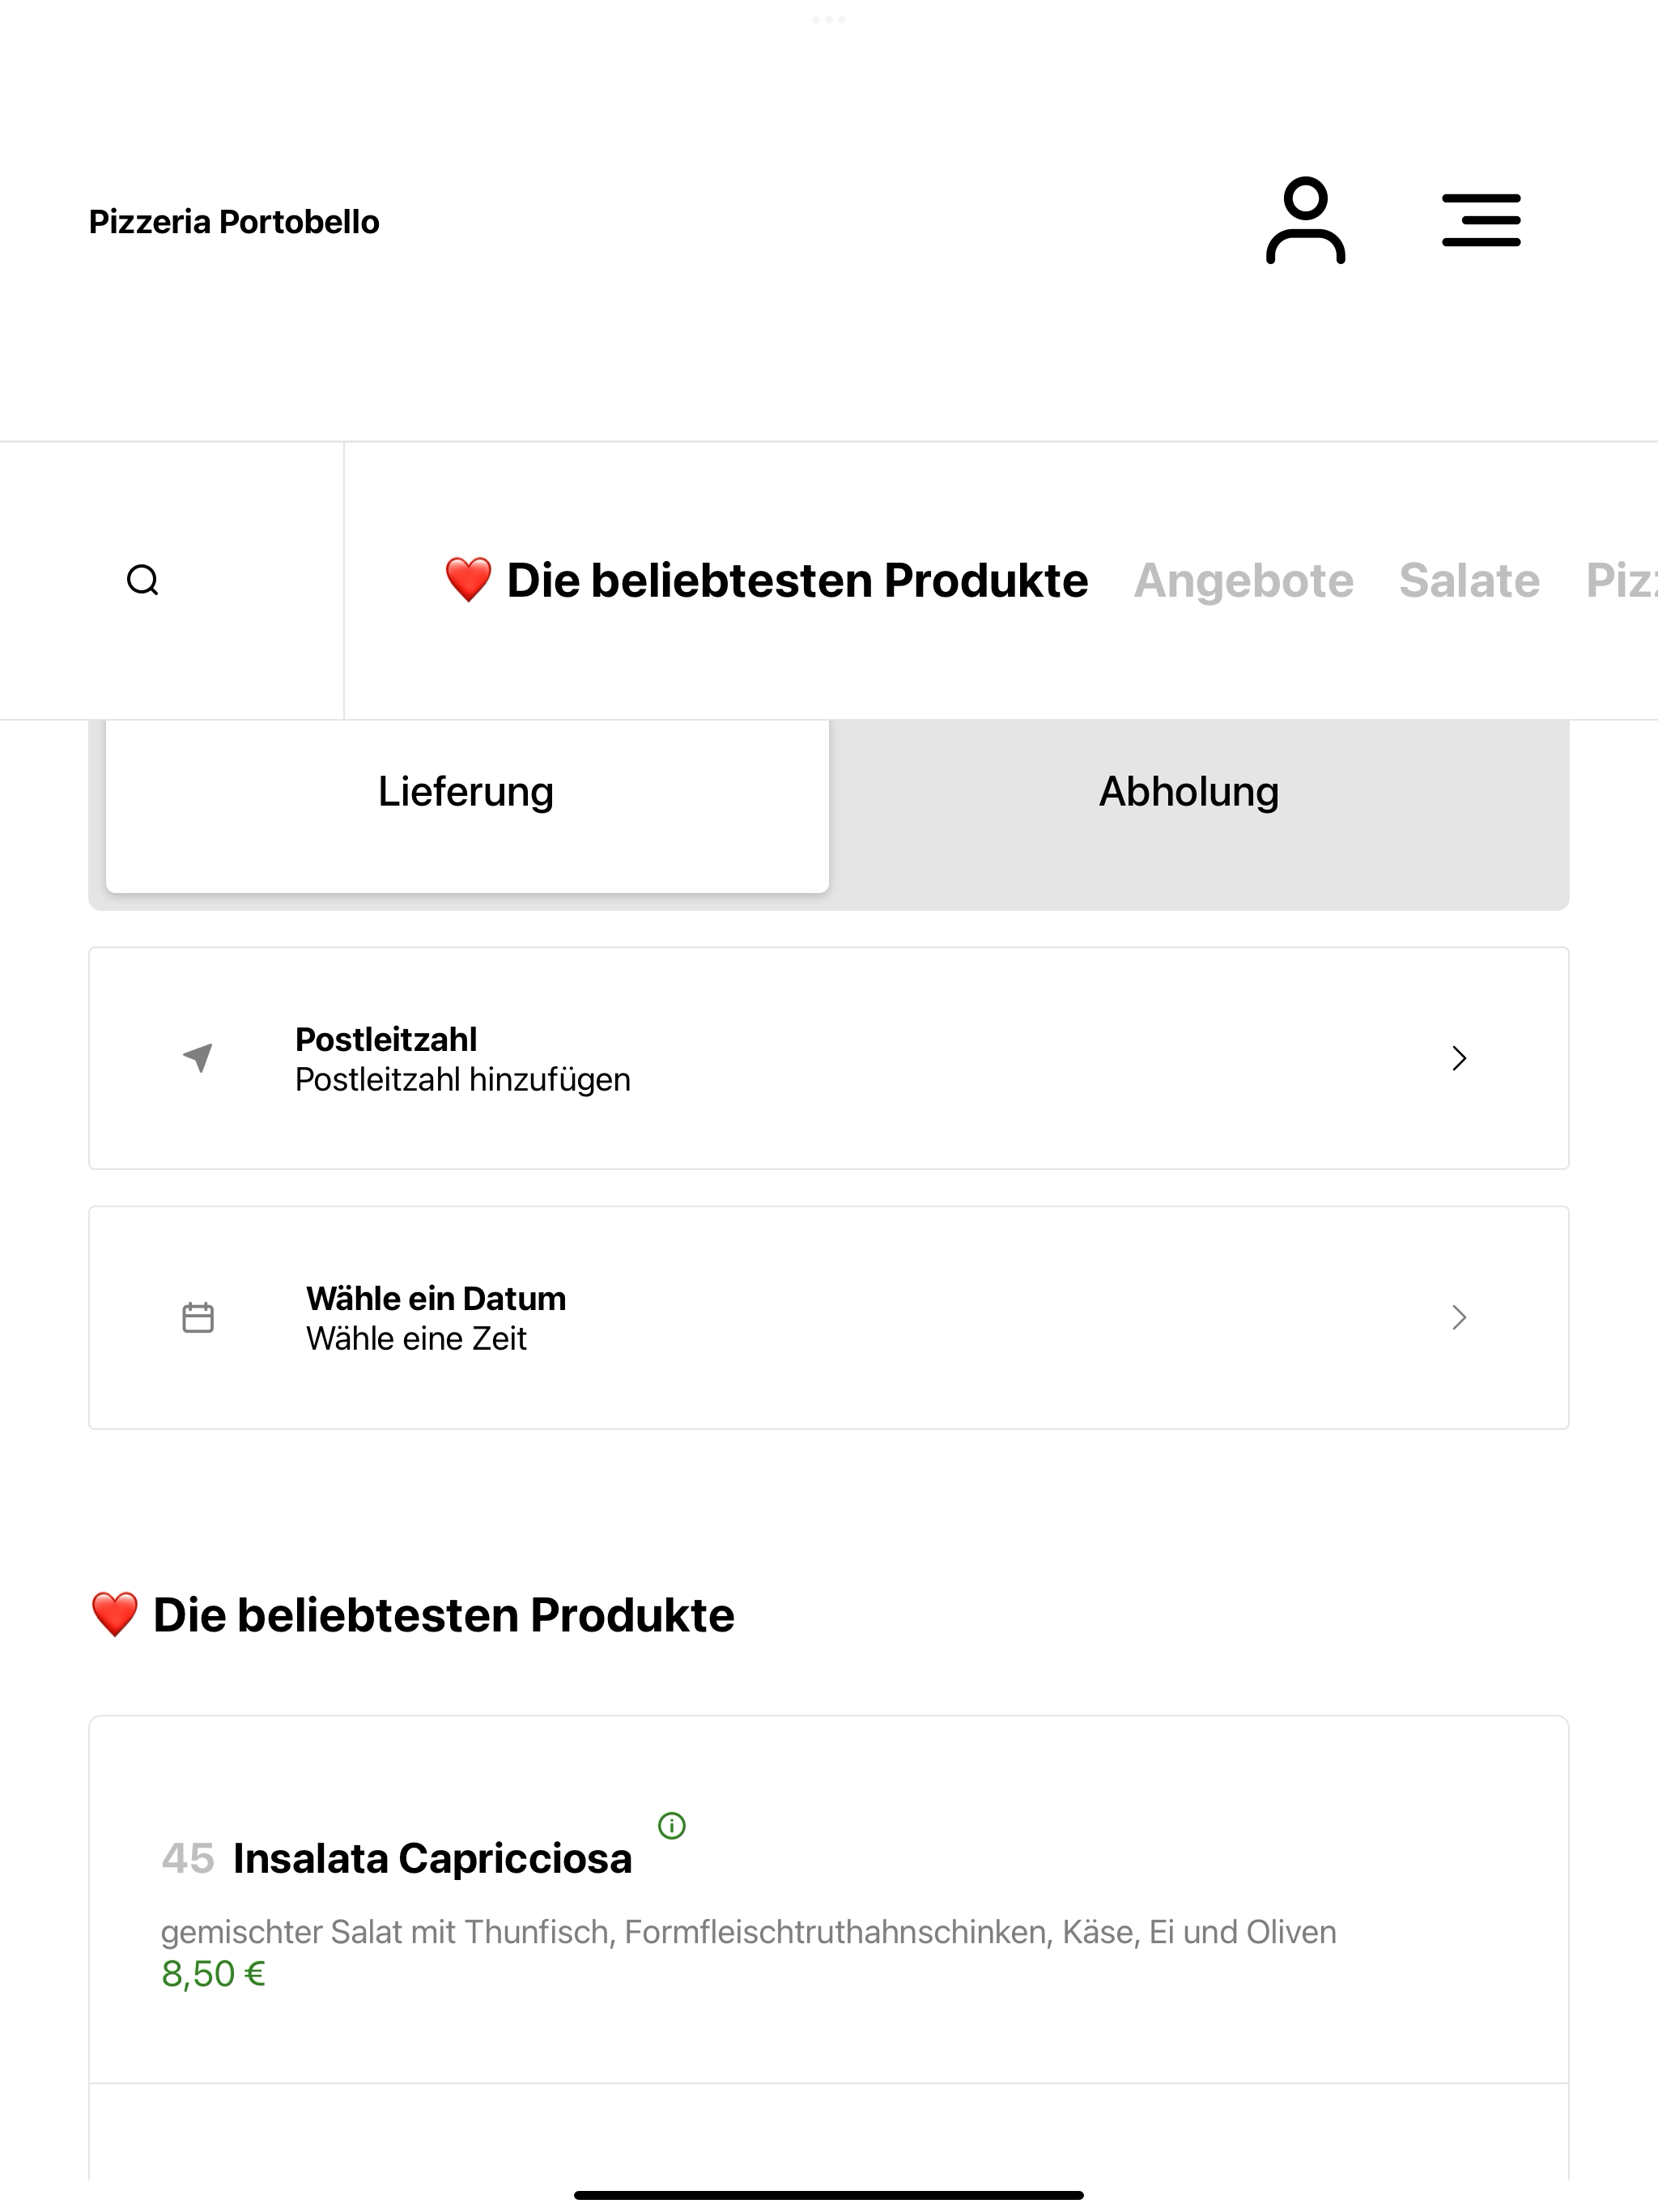Click the heart emoji in category bar
Viewport: 1658px width, 2212px height.
pos(468,580)
